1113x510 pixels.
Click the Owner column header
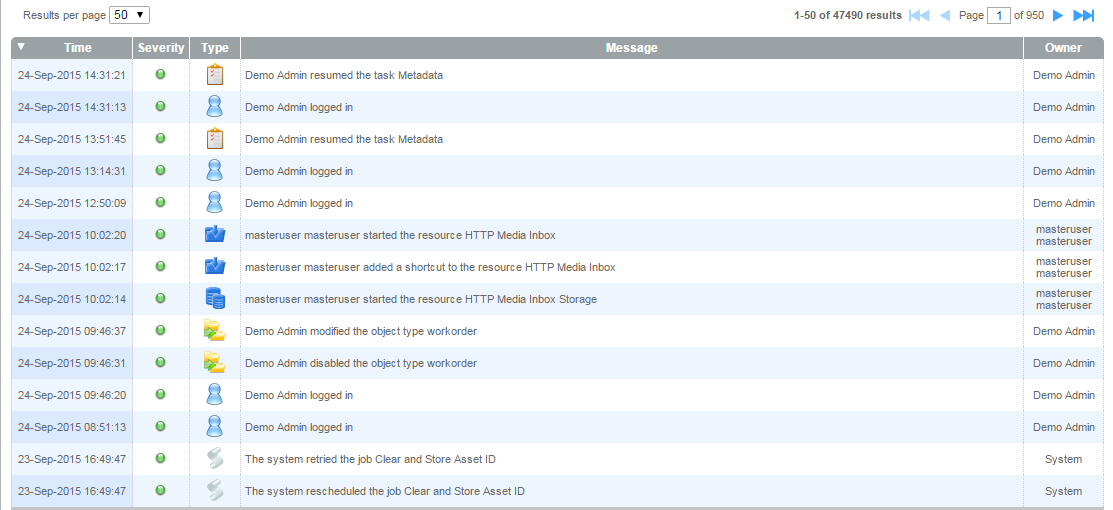coord(1063,48)
